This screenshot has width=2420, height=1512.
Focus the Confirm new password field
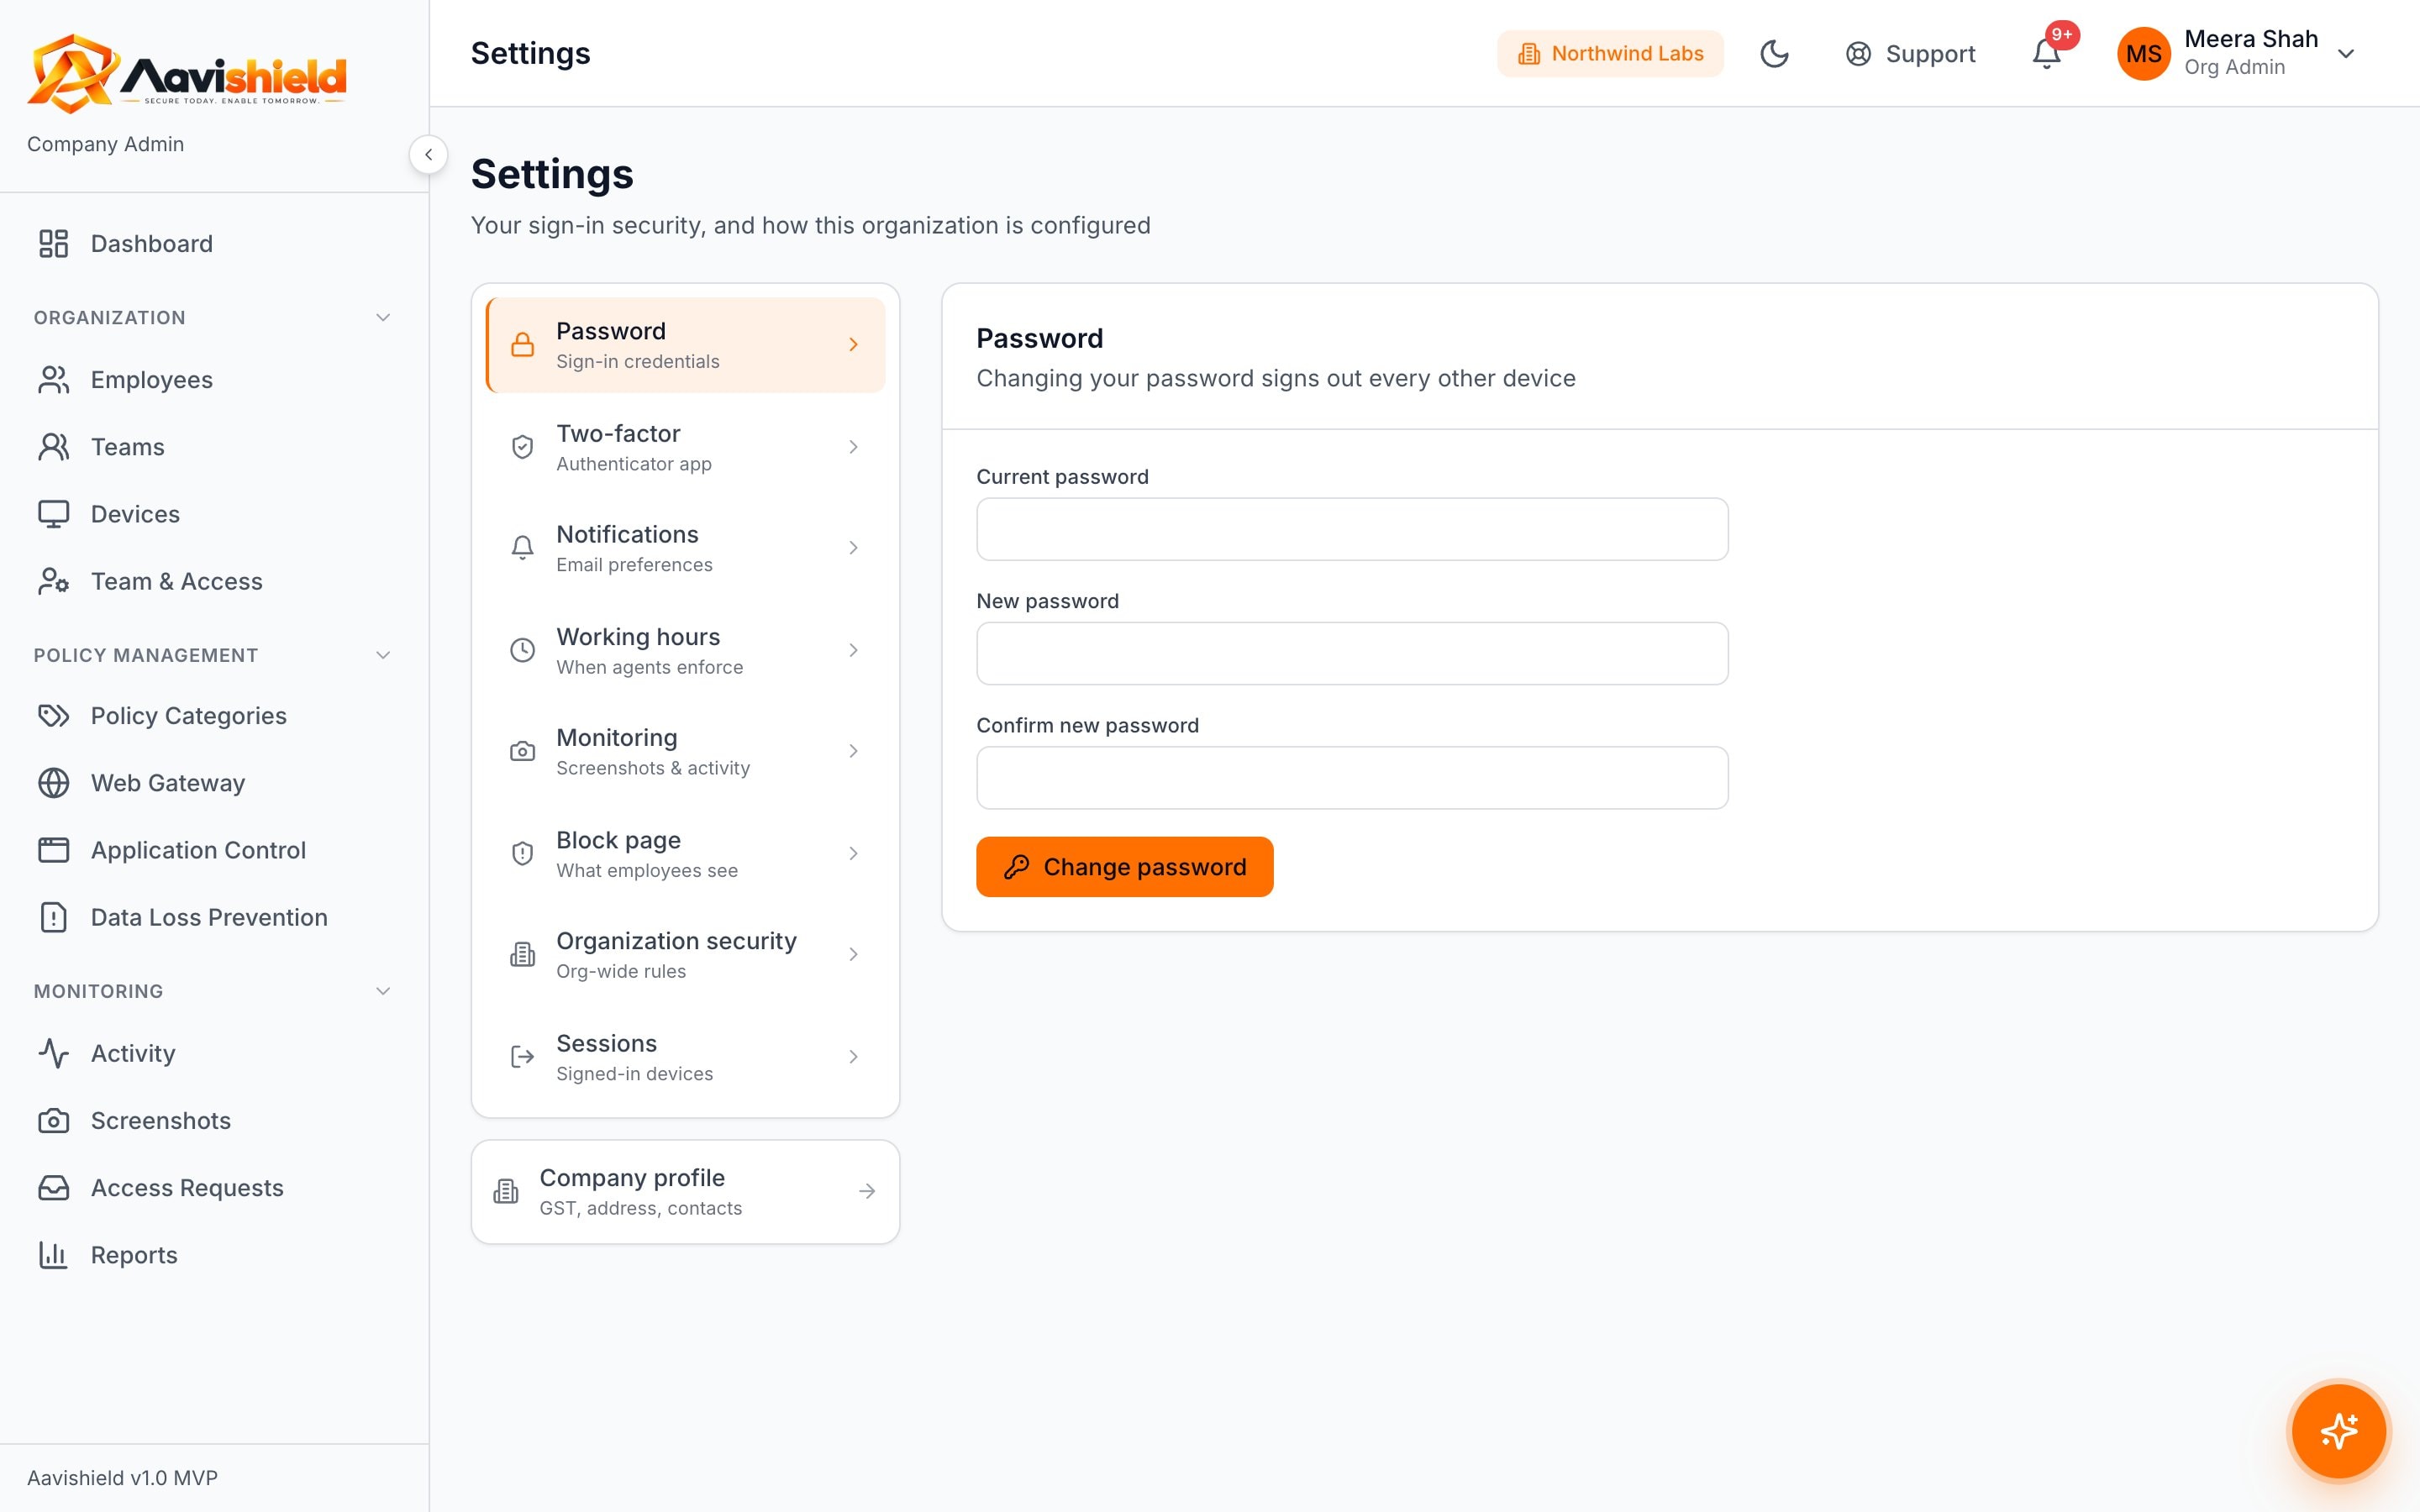tap(1352, 778)
